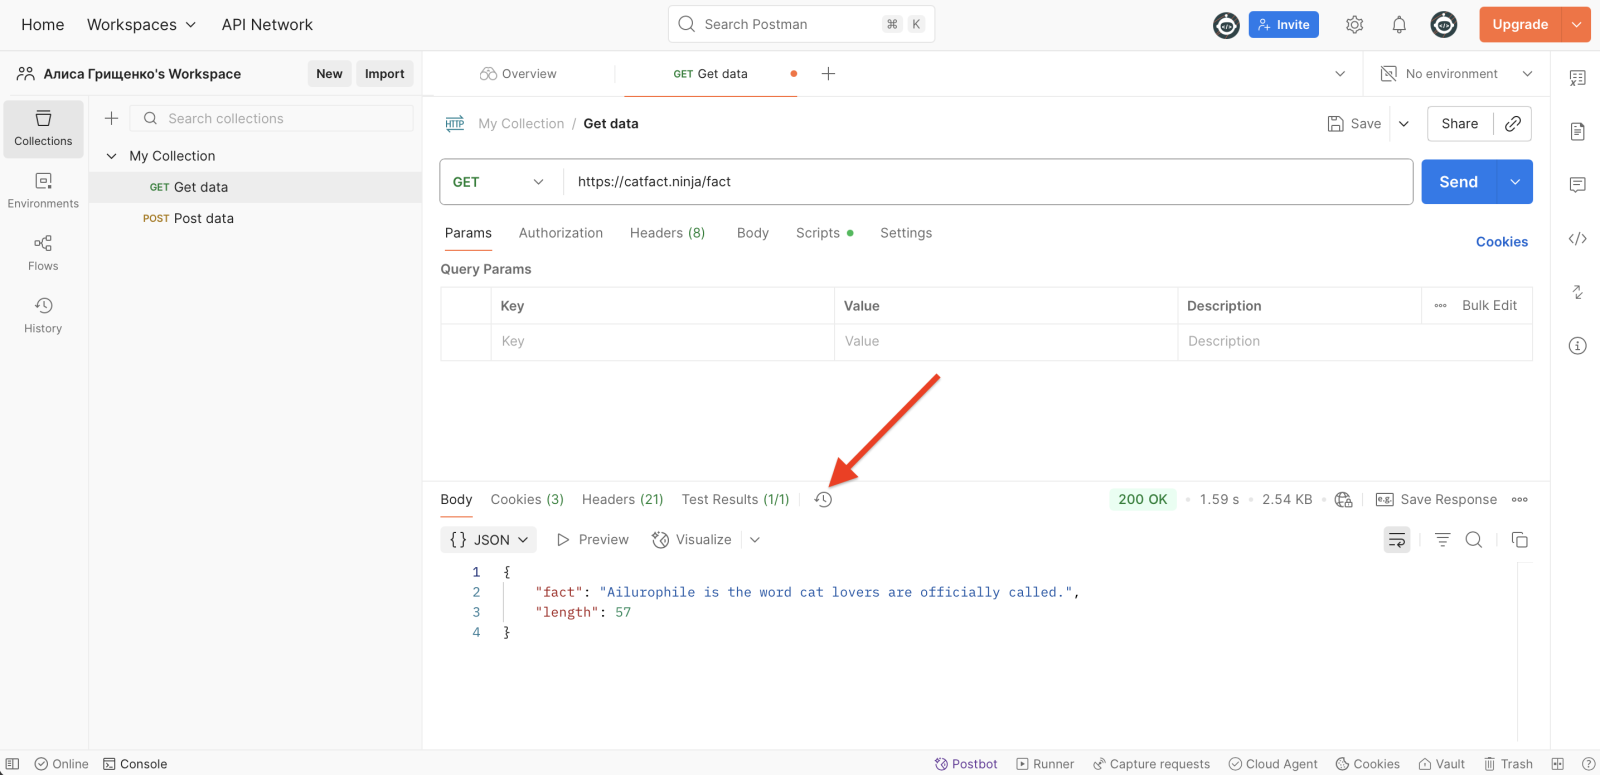
Task: Switch to the request Body tab
Action: (753, 233)
